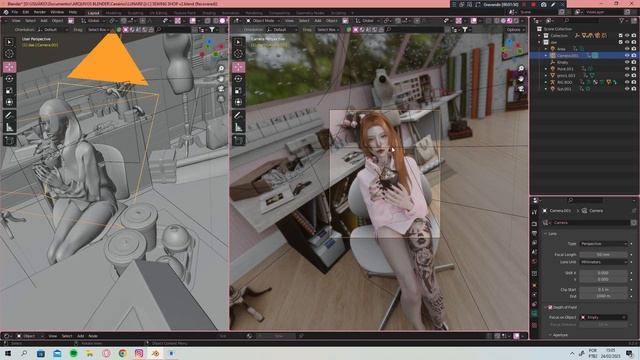
Task: Click View in the left viewport header
Action: (x=16, y=20)
